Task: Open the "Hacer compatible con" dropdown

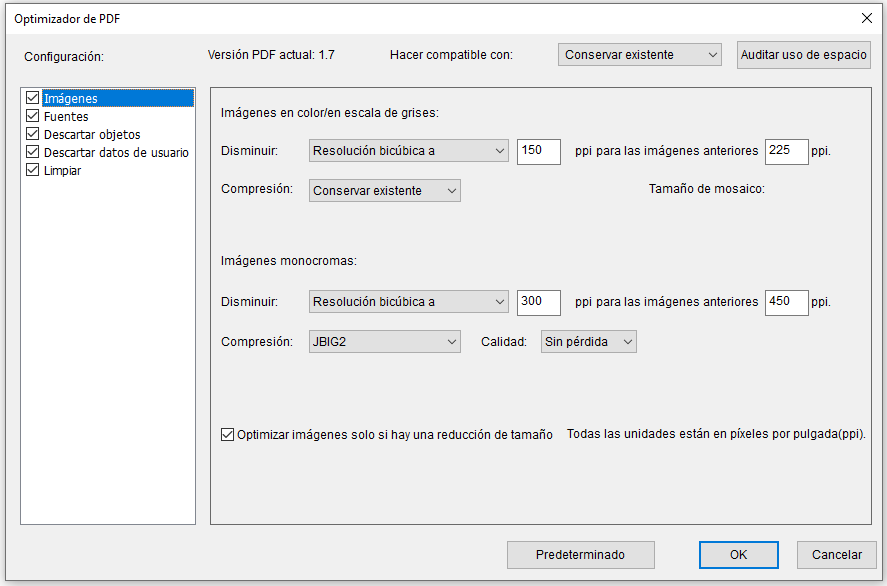Action: pos(639,55)
